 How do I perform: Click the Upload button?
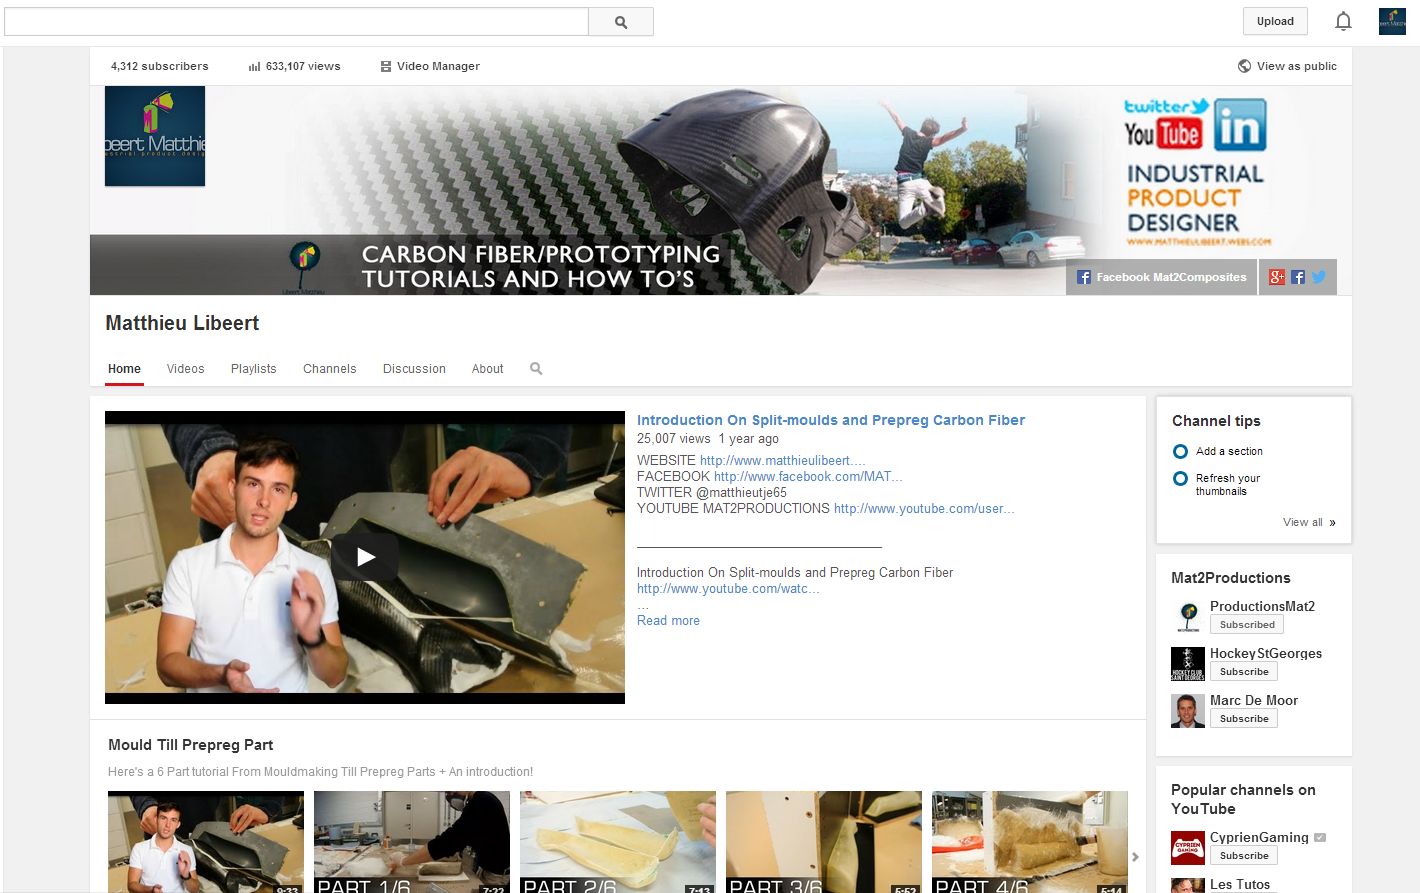1274,20
